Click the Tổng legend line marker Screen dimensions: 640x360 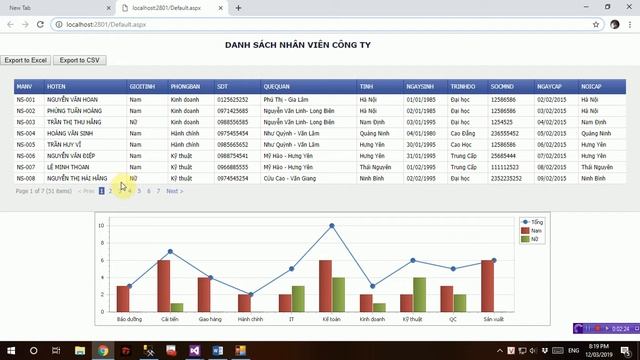tap(525, 222)
